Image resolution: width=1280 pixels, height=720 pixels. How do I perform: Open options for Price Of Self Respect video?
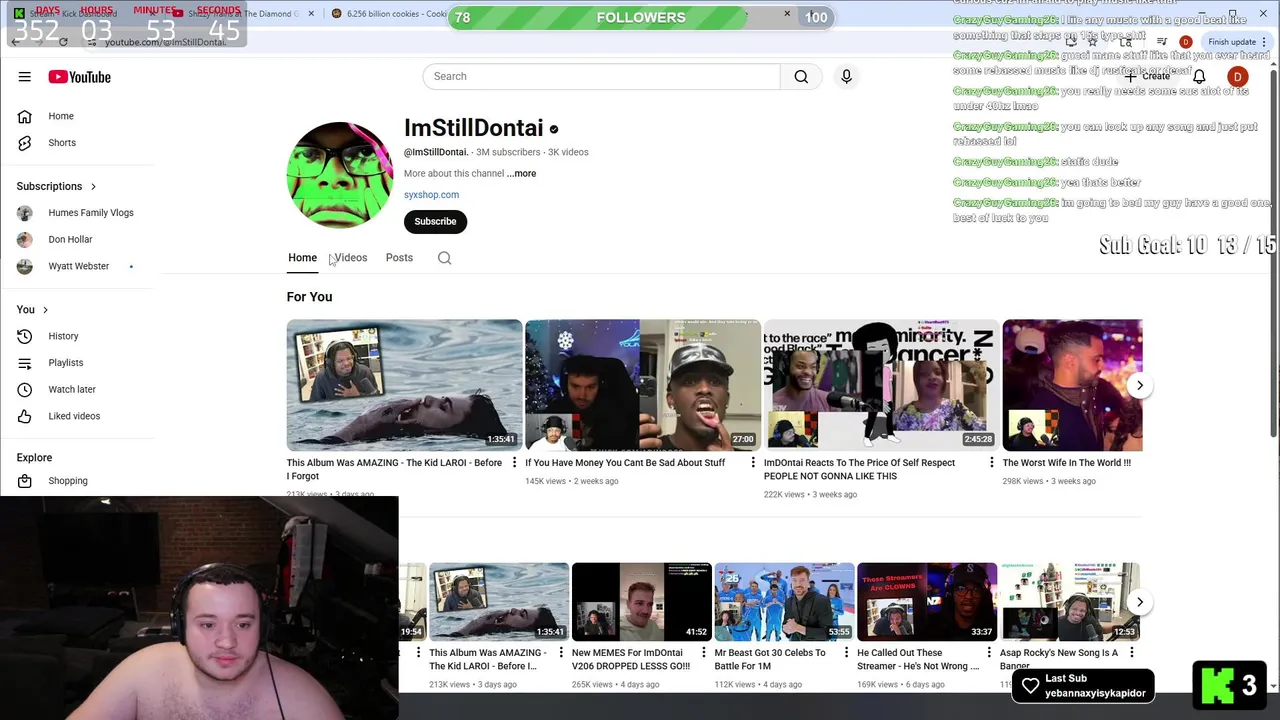[991, 462]
